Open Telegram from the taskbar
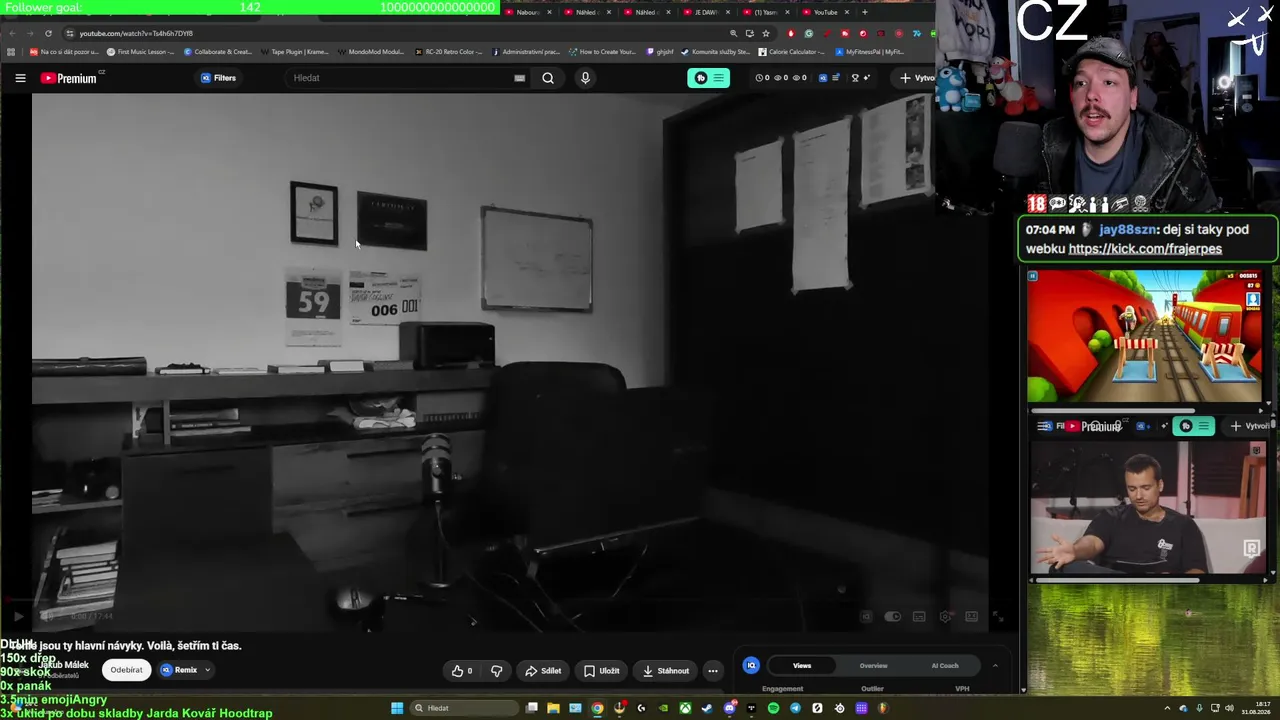The image size is (1280, 720). (795, 708)
